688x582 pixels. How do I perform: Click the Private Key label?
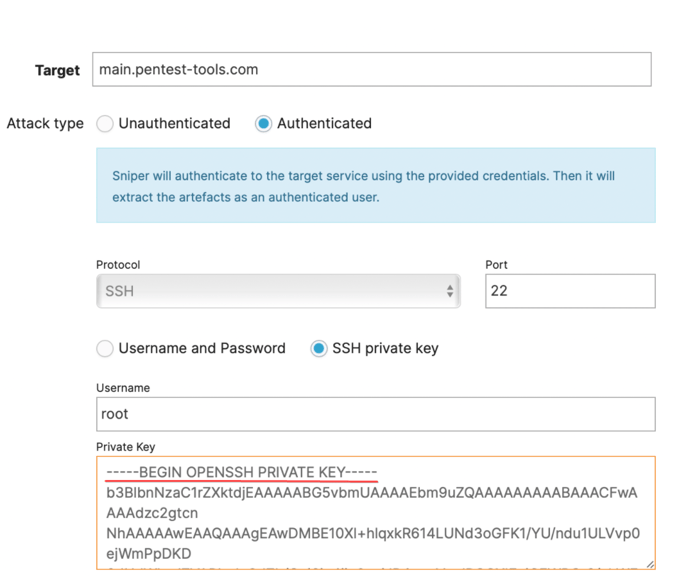[125, 447]
